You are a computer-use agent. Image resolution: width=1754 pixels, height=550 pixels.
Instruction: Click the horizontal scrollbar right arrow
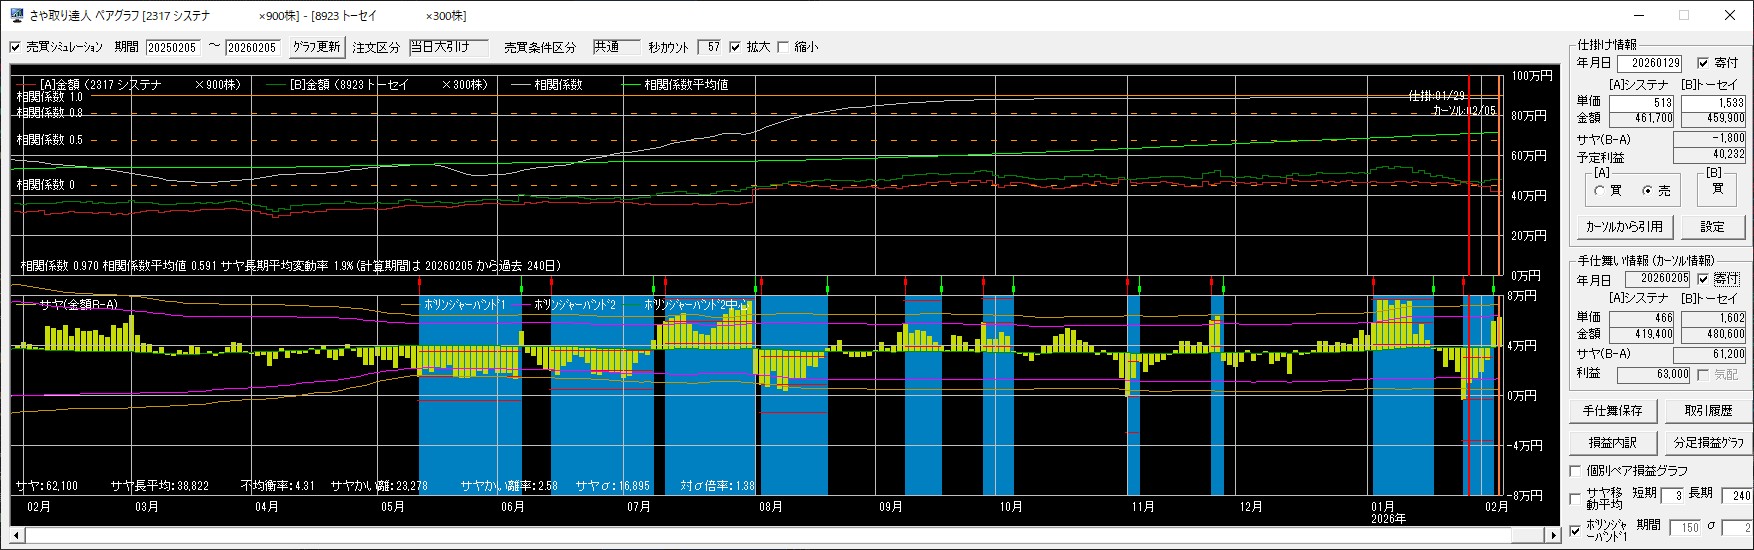tap(1551, 536)
